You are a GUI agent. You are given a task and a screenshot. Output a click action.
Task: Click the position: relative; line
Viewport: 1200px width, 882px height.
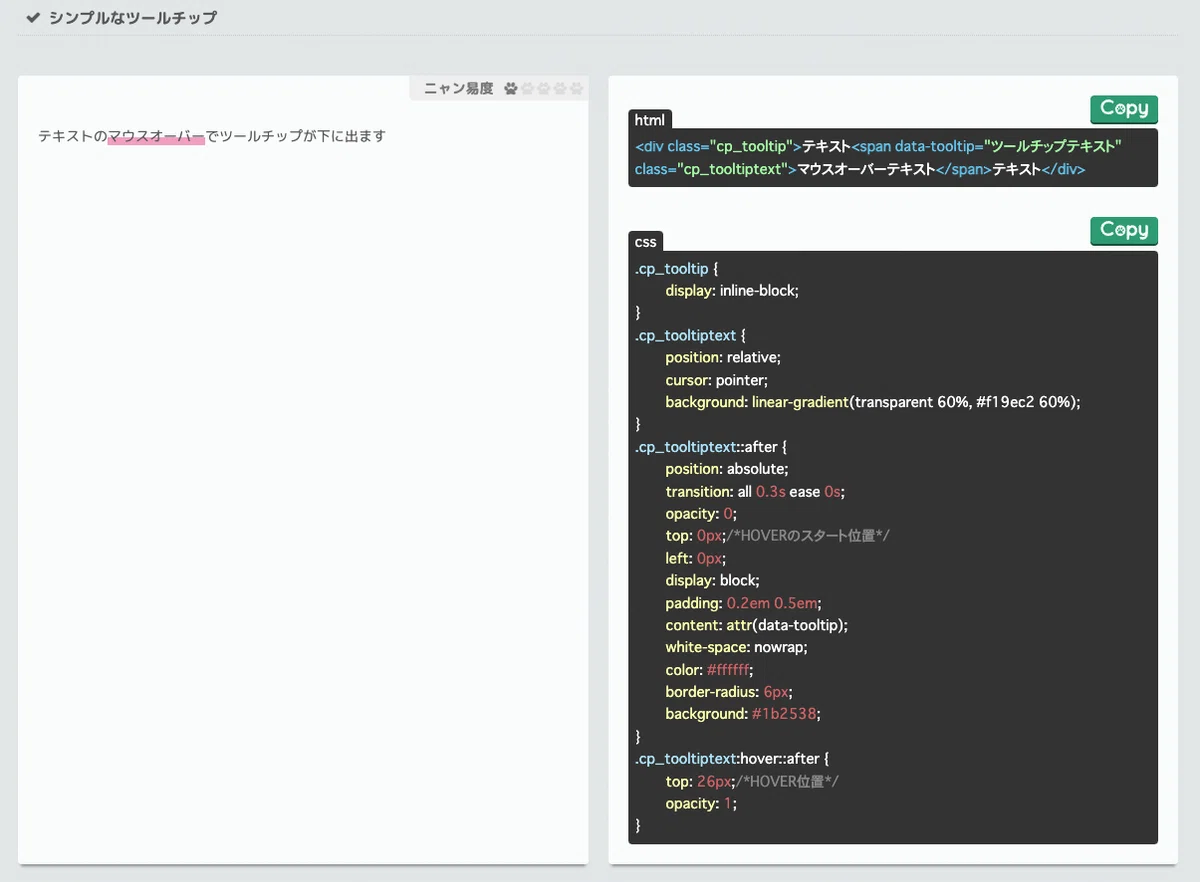click(x=723, y=357)
